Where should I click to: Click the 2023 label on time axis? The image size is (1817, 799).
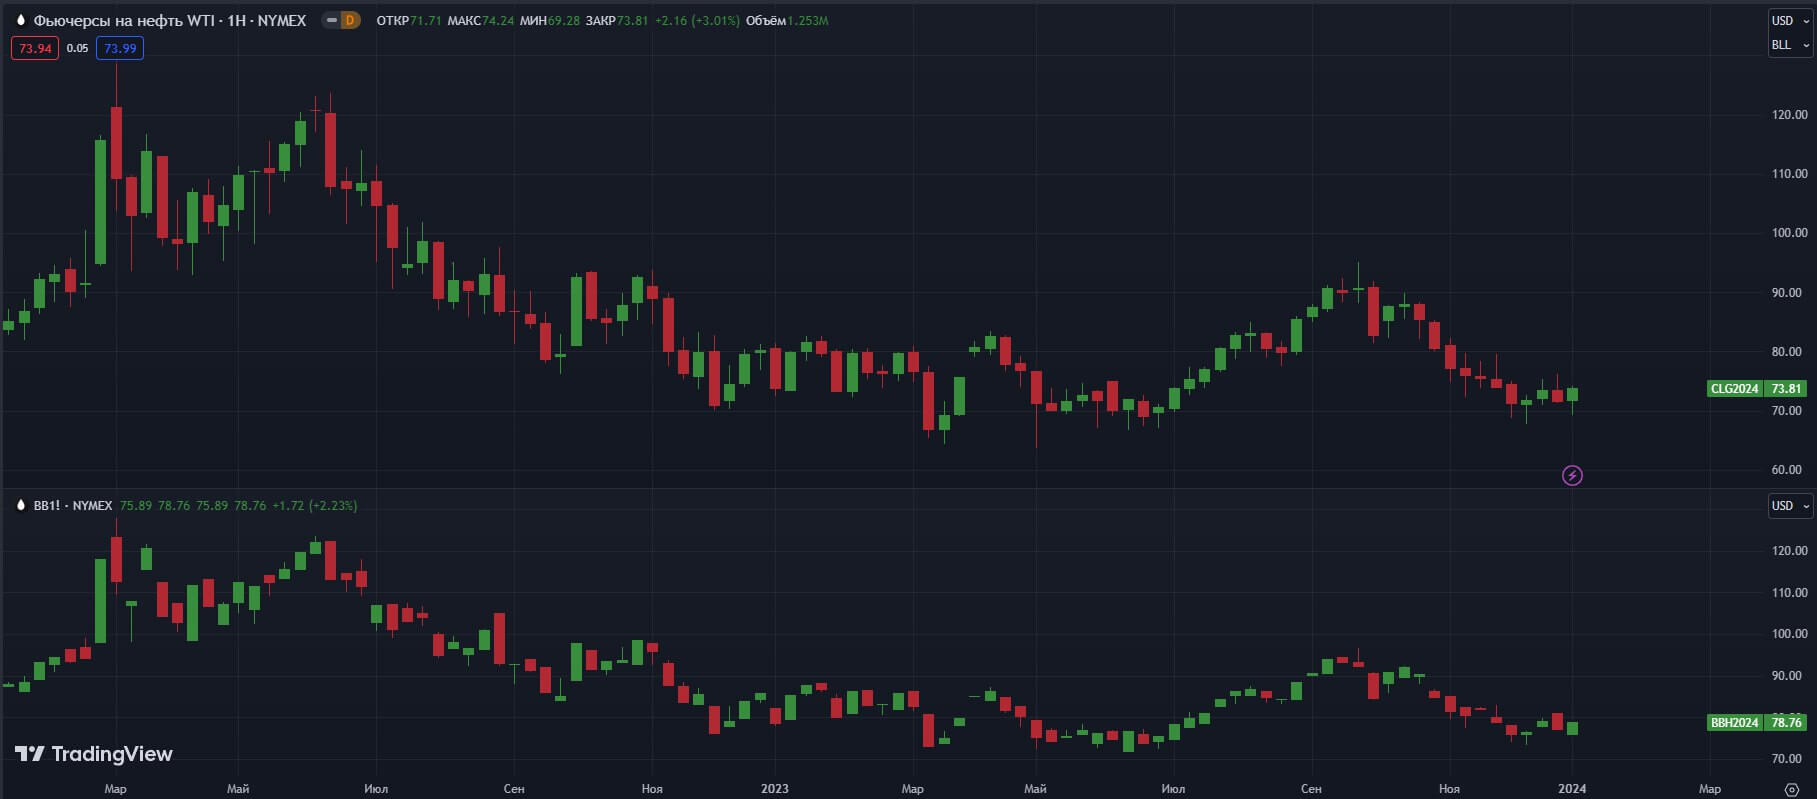pyautogui.click(x=775, y=789)
